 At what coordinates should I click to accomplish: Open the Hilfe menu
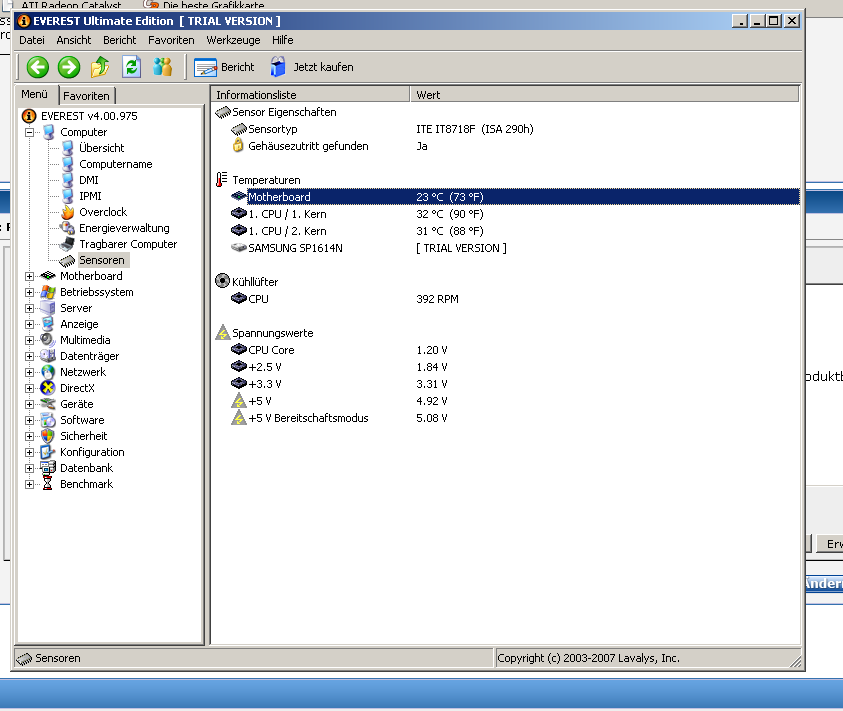(x=282, y=40)
